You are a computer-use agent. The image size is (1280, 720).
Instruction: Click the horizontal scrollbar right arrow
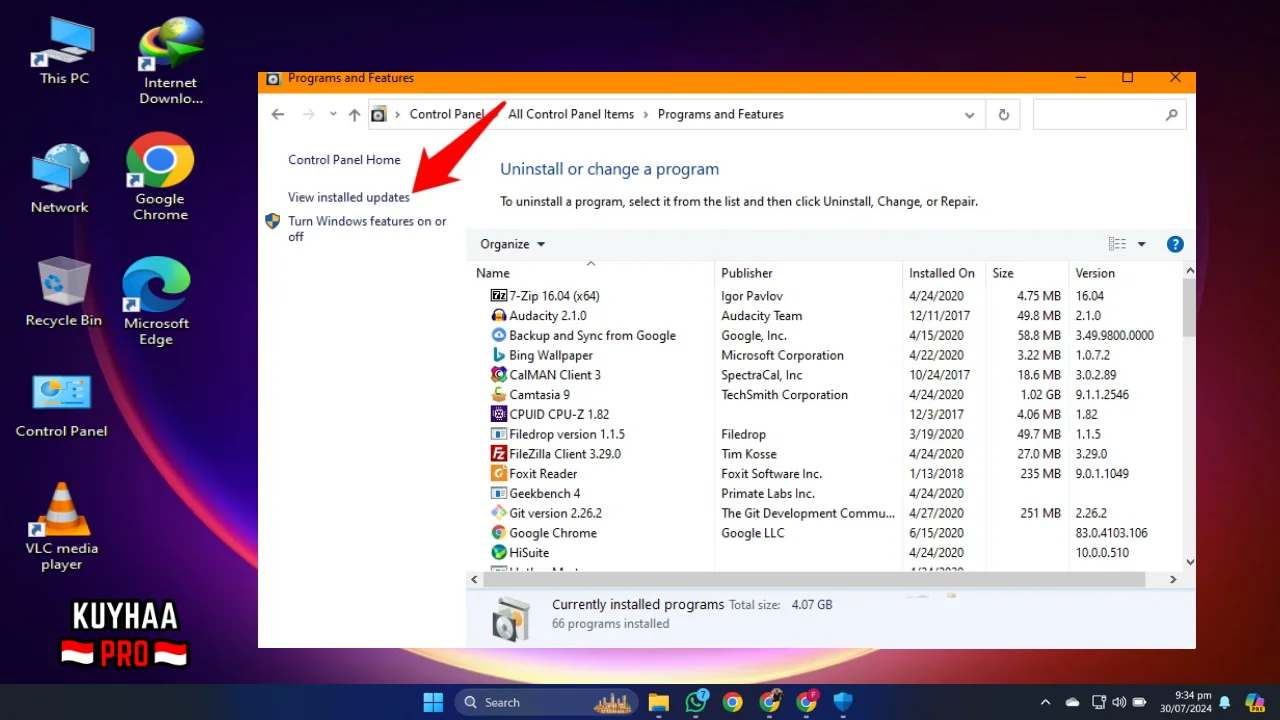1174,579
